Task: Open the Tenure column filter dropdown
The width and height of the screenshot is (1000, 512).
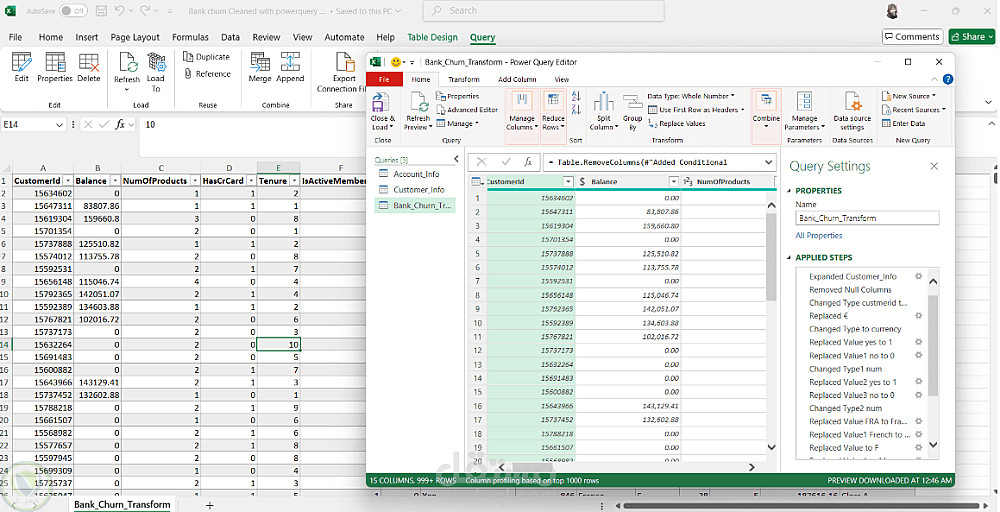Action: point(294,181)
